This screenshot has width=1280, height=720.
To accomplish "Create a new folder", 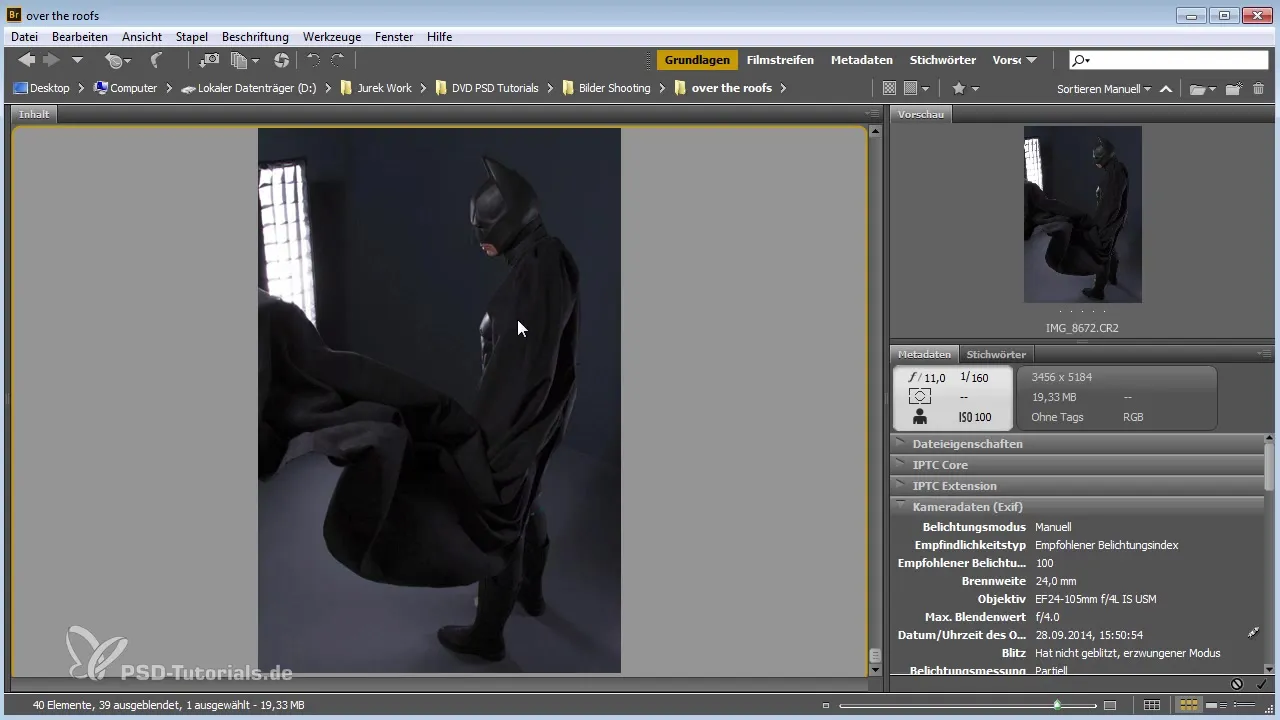I will point(1234,88).
